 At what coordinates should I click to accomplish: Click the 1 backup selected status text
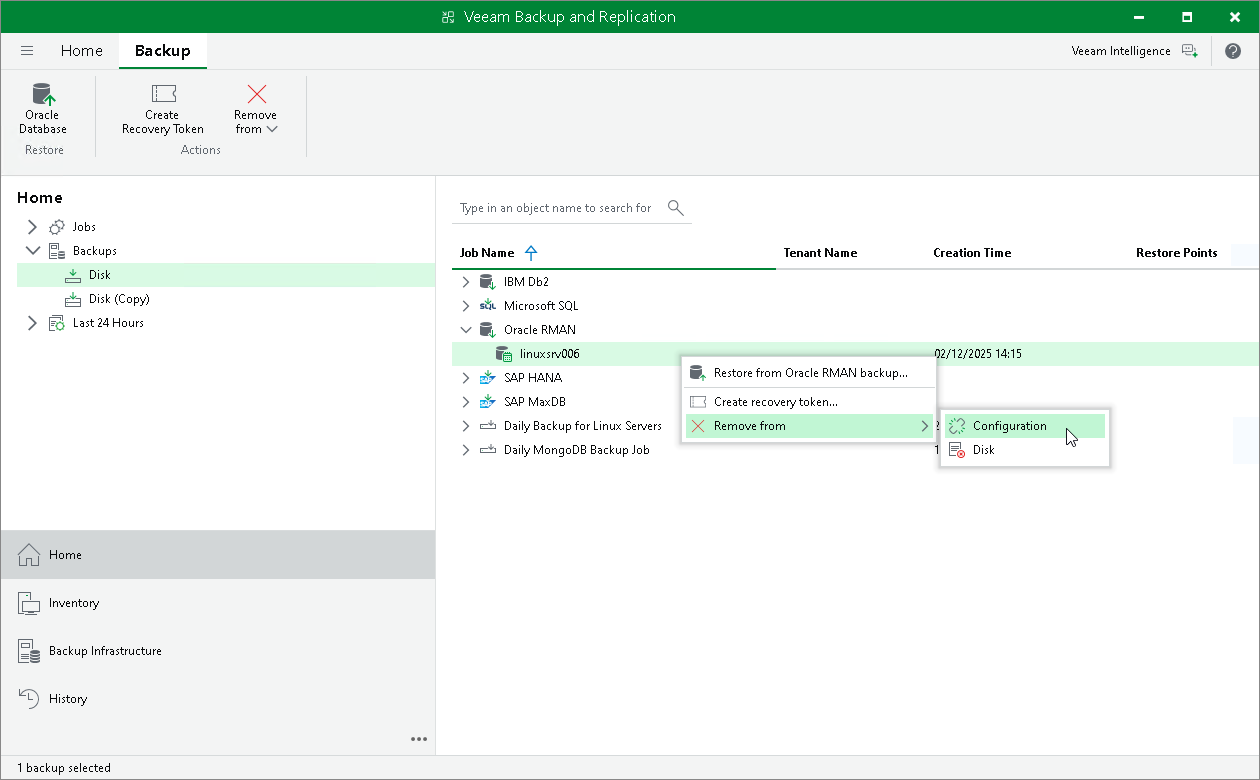pos(64,768)
